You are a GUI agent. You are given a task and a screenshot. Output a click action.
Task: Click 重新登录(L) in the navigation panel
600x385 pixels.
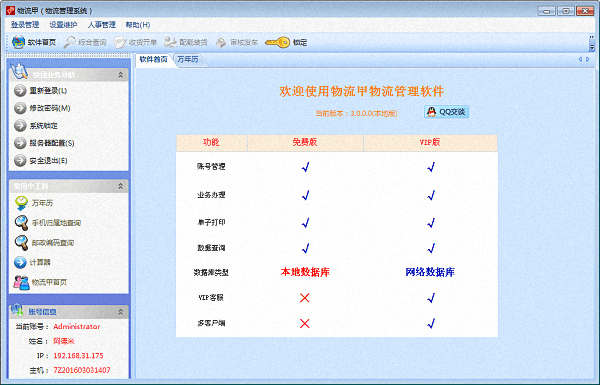point(48,91)
